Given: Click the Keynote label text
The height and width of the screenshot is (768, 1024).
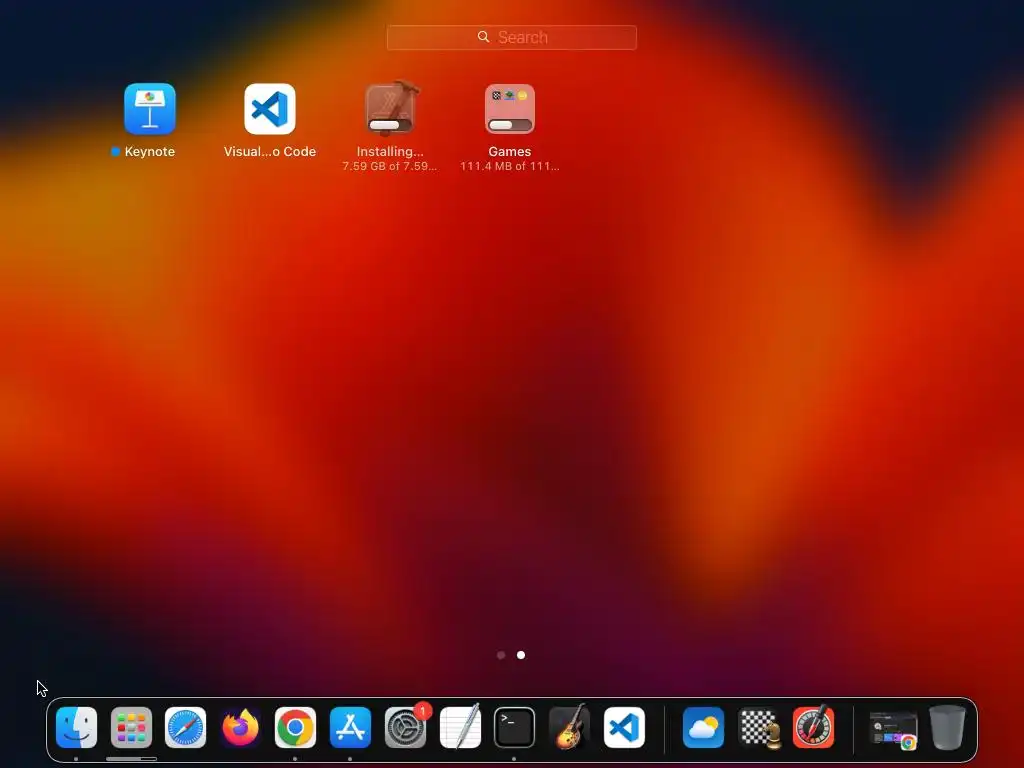Looking at the screenshot, I should 150,152.
